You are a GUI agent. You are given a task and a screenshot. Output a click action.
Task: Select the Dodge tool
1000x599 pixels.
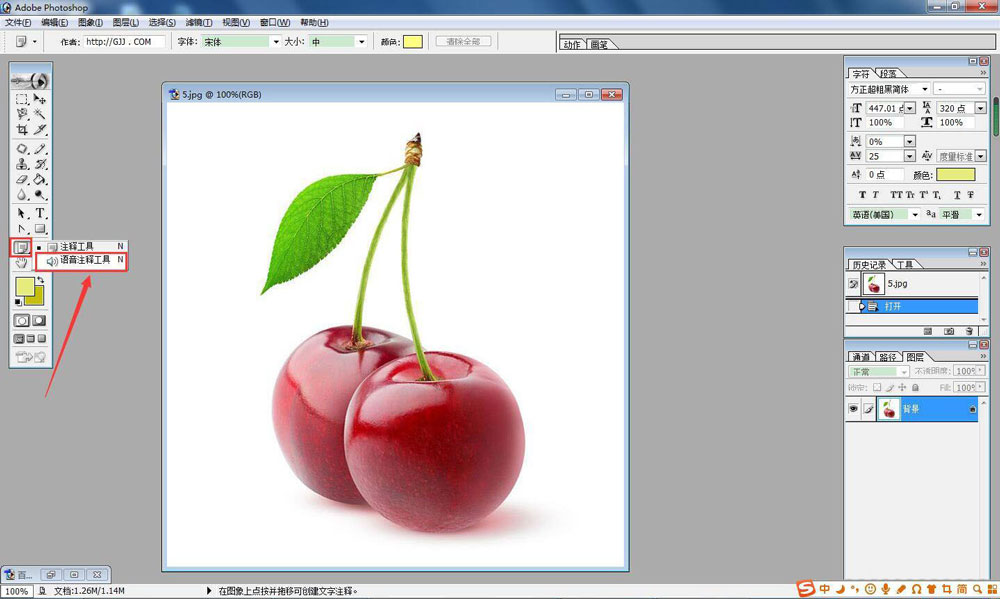coord(40,195)
